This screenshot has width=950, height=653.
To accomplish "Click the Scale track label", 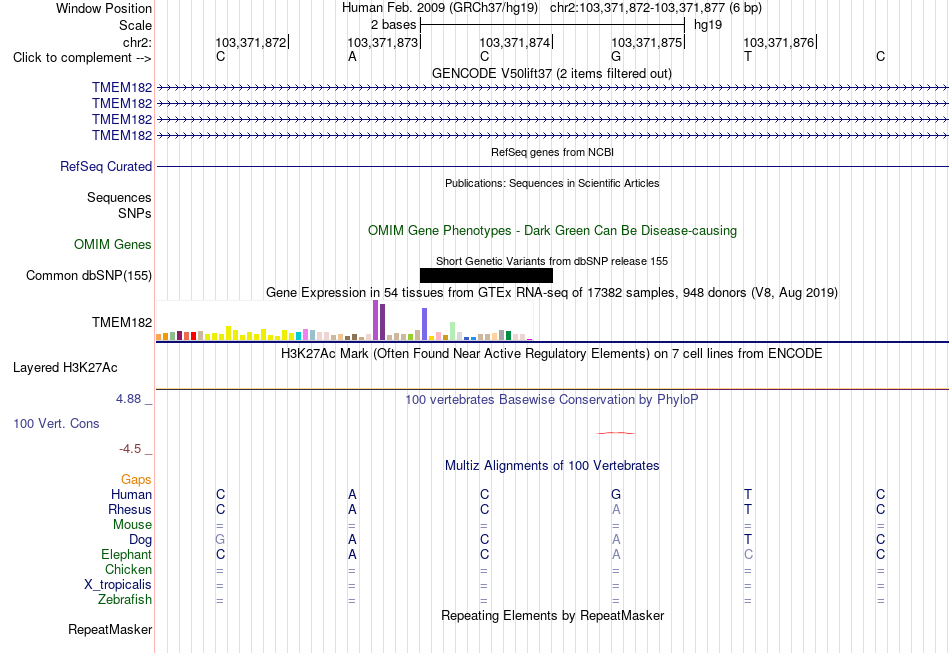I will click(x=135, y=25).
